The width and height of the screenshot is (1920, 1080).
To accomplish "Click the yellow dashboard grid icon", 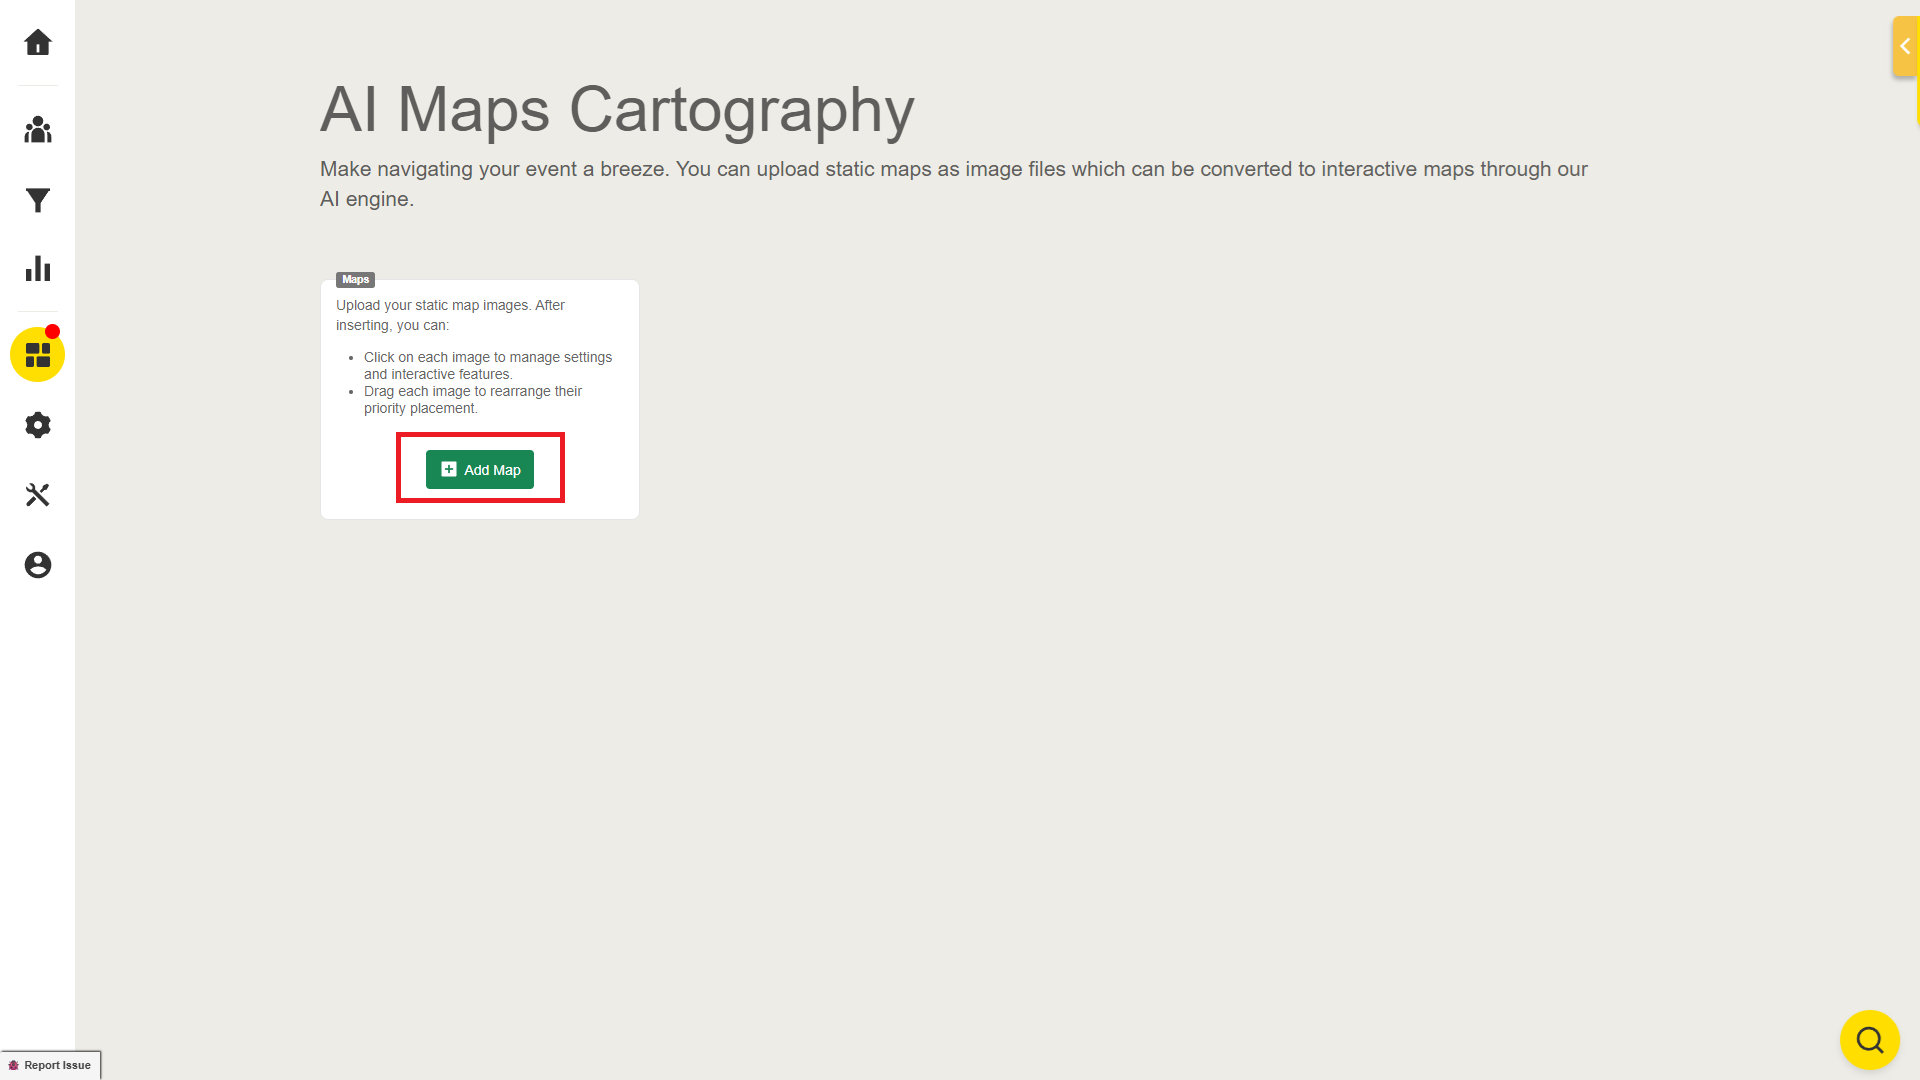I will point(38,355).
